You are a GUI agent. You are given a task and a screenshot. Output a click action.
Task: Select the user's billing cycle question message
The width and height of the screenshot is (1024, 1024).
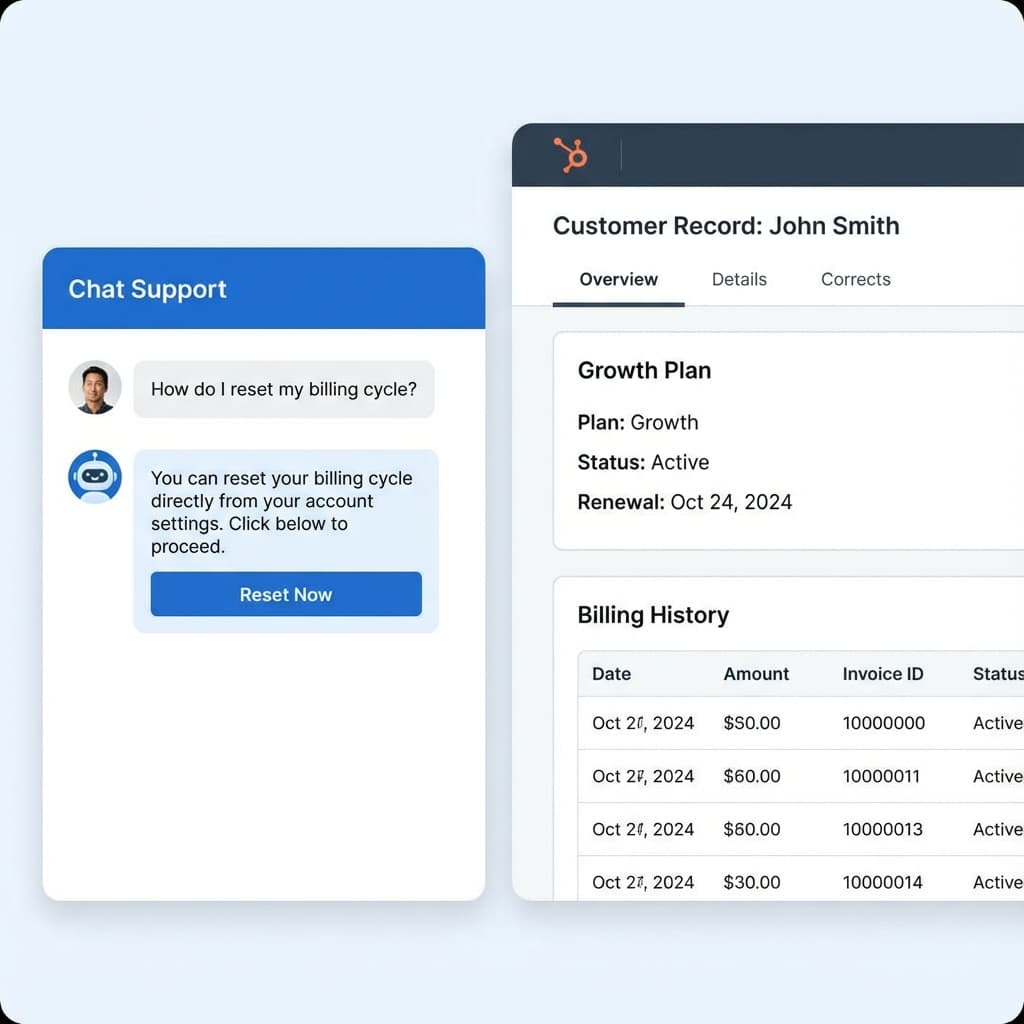coord(284,389)
